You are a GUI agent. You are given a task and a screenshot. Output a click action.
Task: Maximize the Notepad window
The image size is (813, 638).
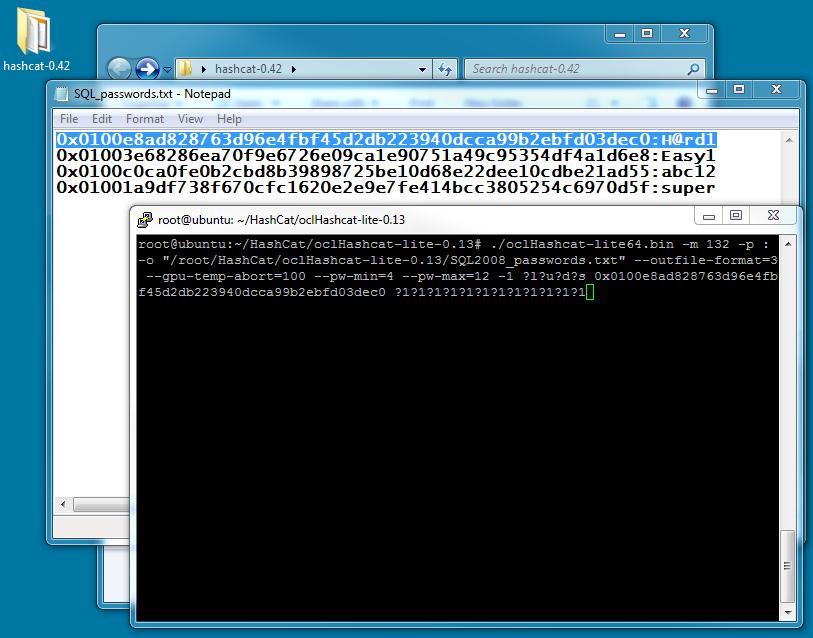[x=739, y=90]
